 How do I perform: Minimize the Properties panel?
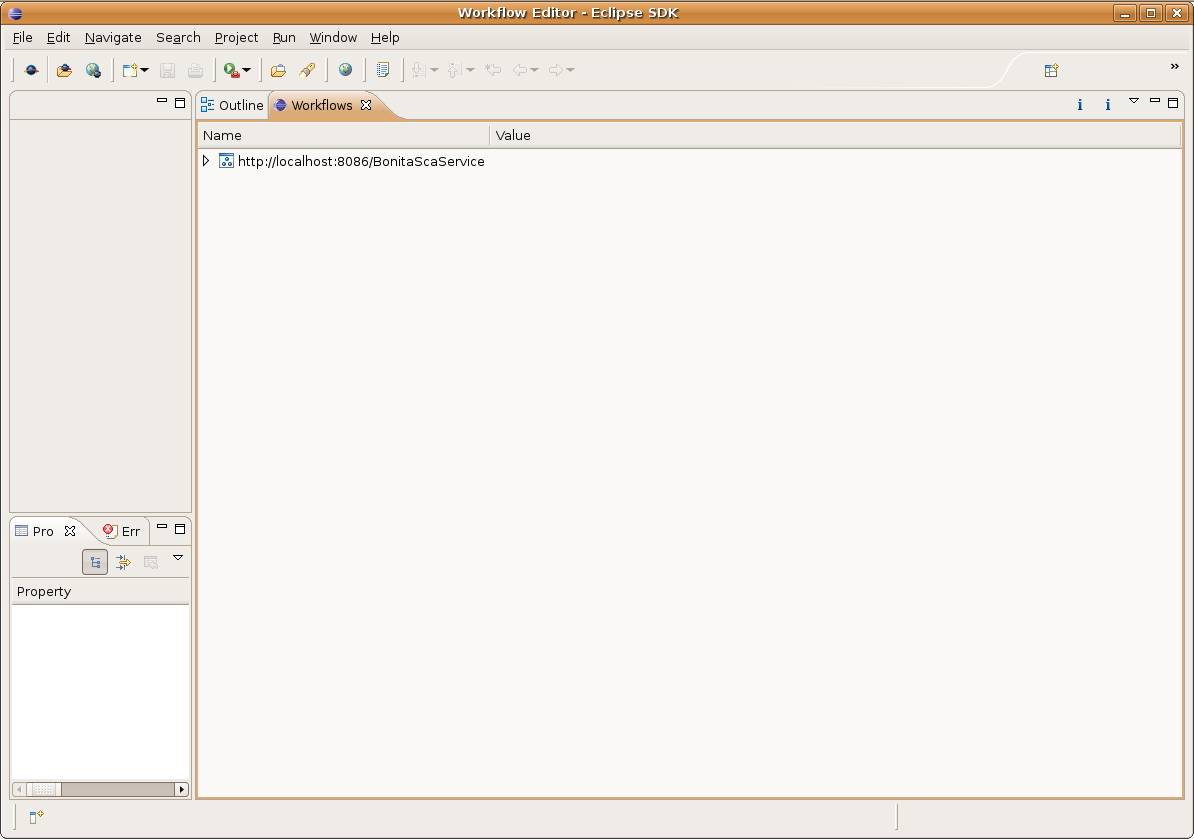(161, 526)
